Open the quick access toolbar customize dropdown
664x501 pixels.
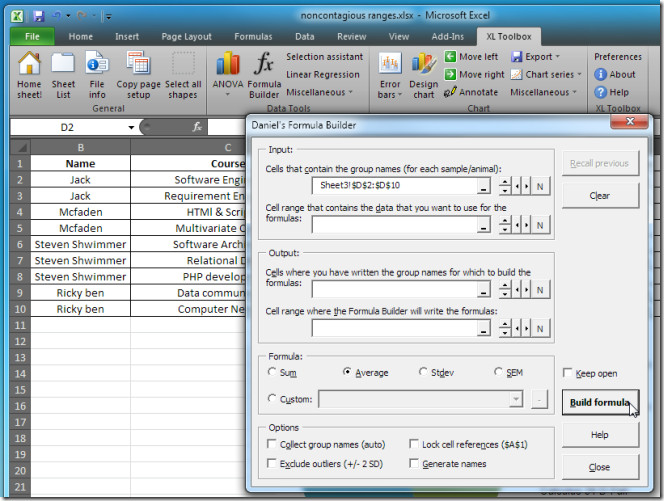coord(108,17)
